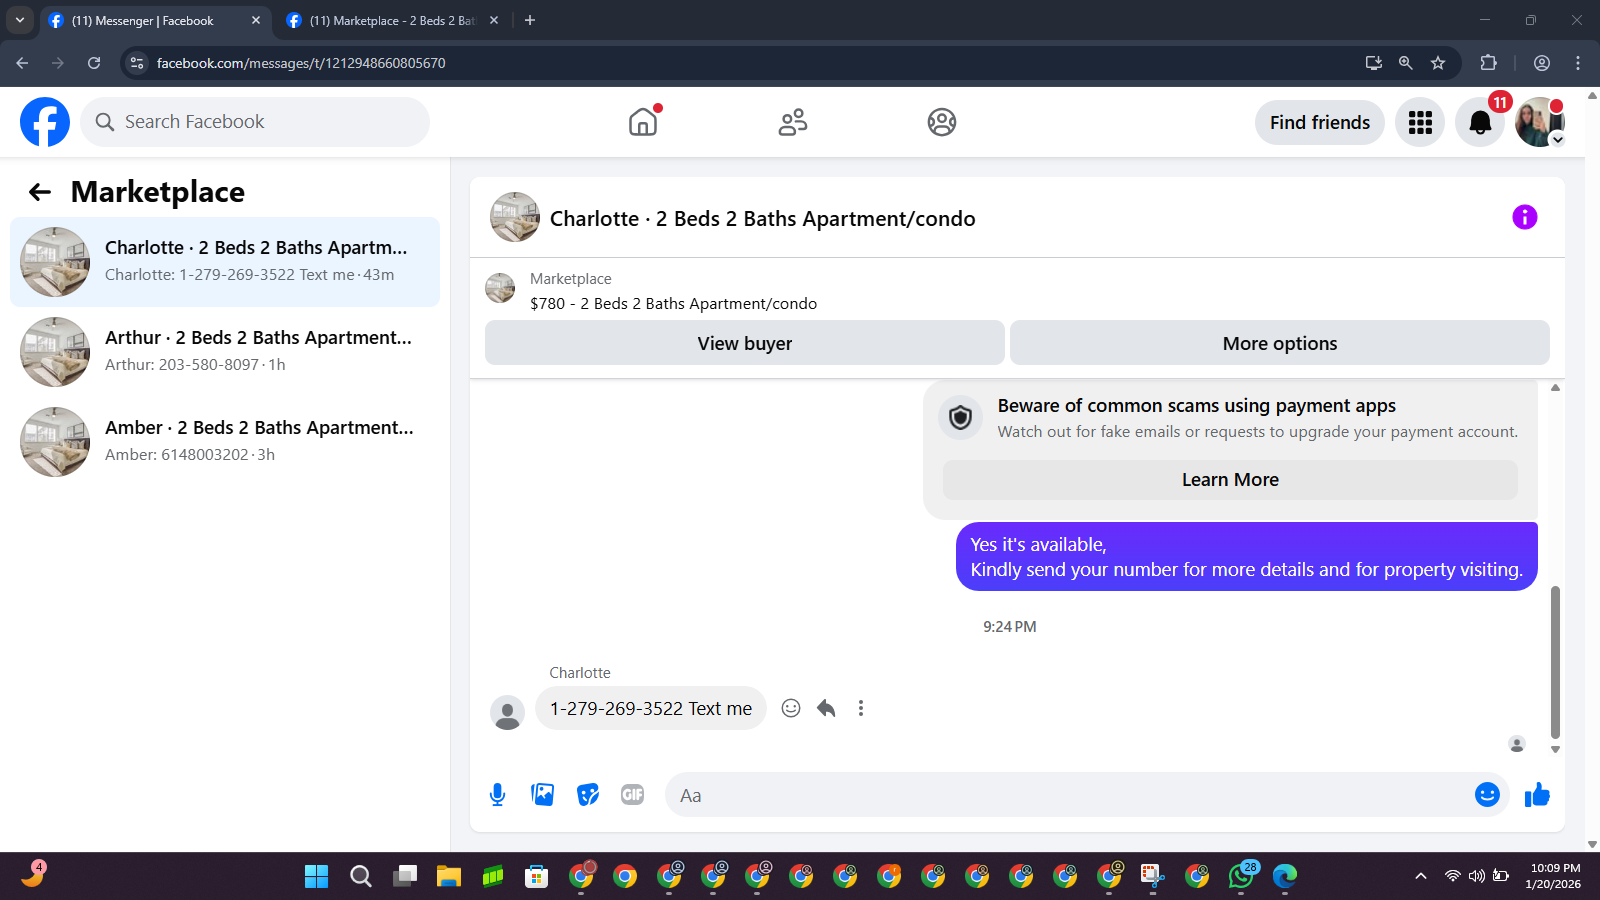This screenshot has width=1600, height=900.
Task: Open $780 listing link
Action: click(673, 304)
